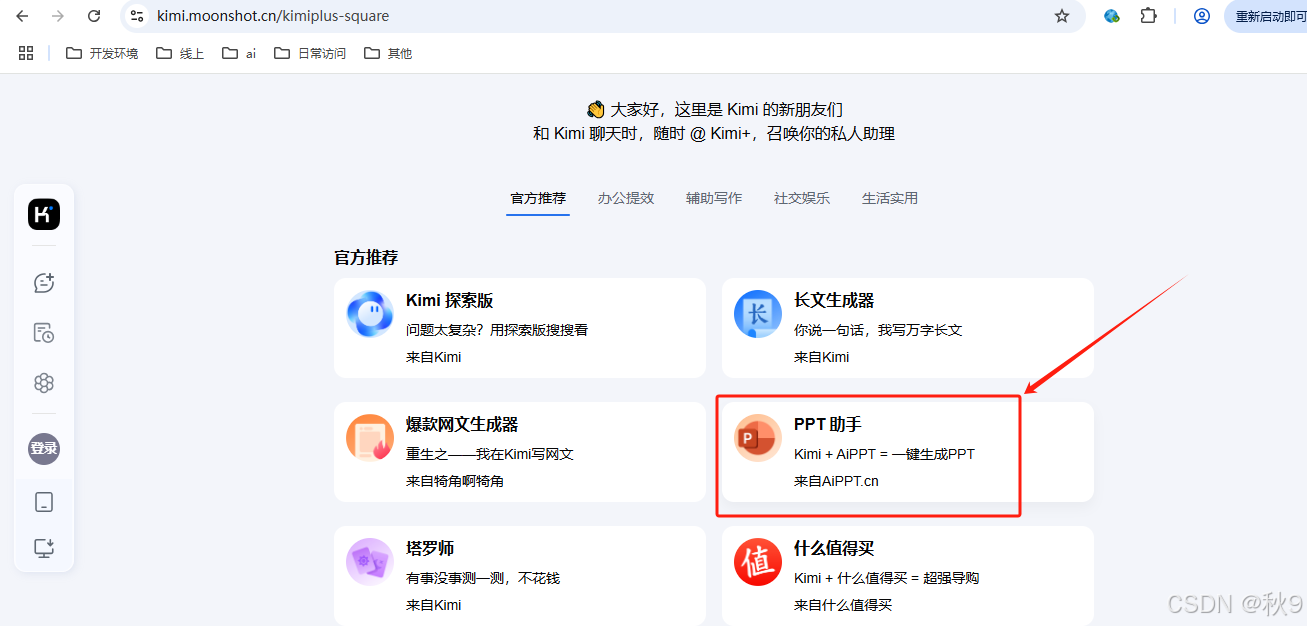Open the 线上 bookmark folder
The width and height of the screenshot is (1307, 626).
coord(180,53)
